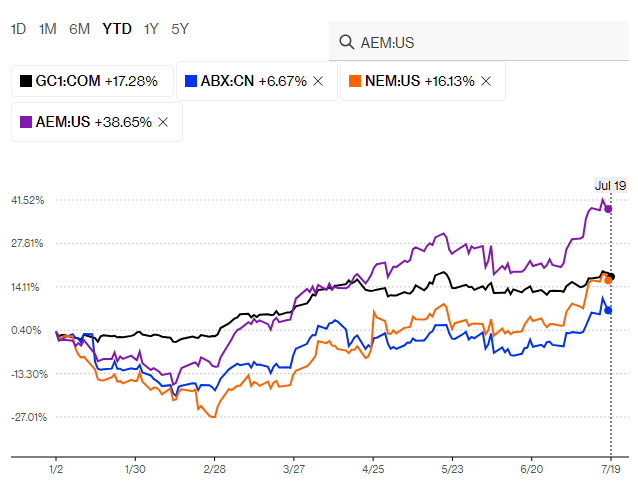
Task: Show the 5Y time range
Action: 180,29
